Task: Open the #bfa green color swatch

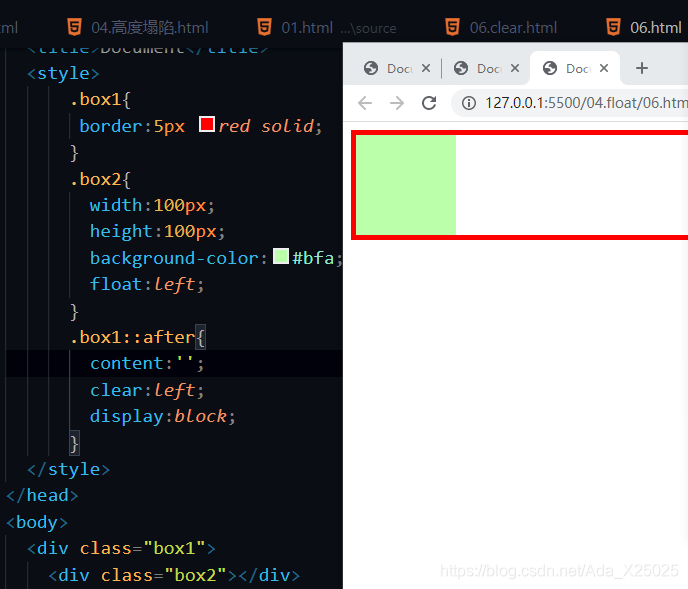Action: click(x=281, y=256)
